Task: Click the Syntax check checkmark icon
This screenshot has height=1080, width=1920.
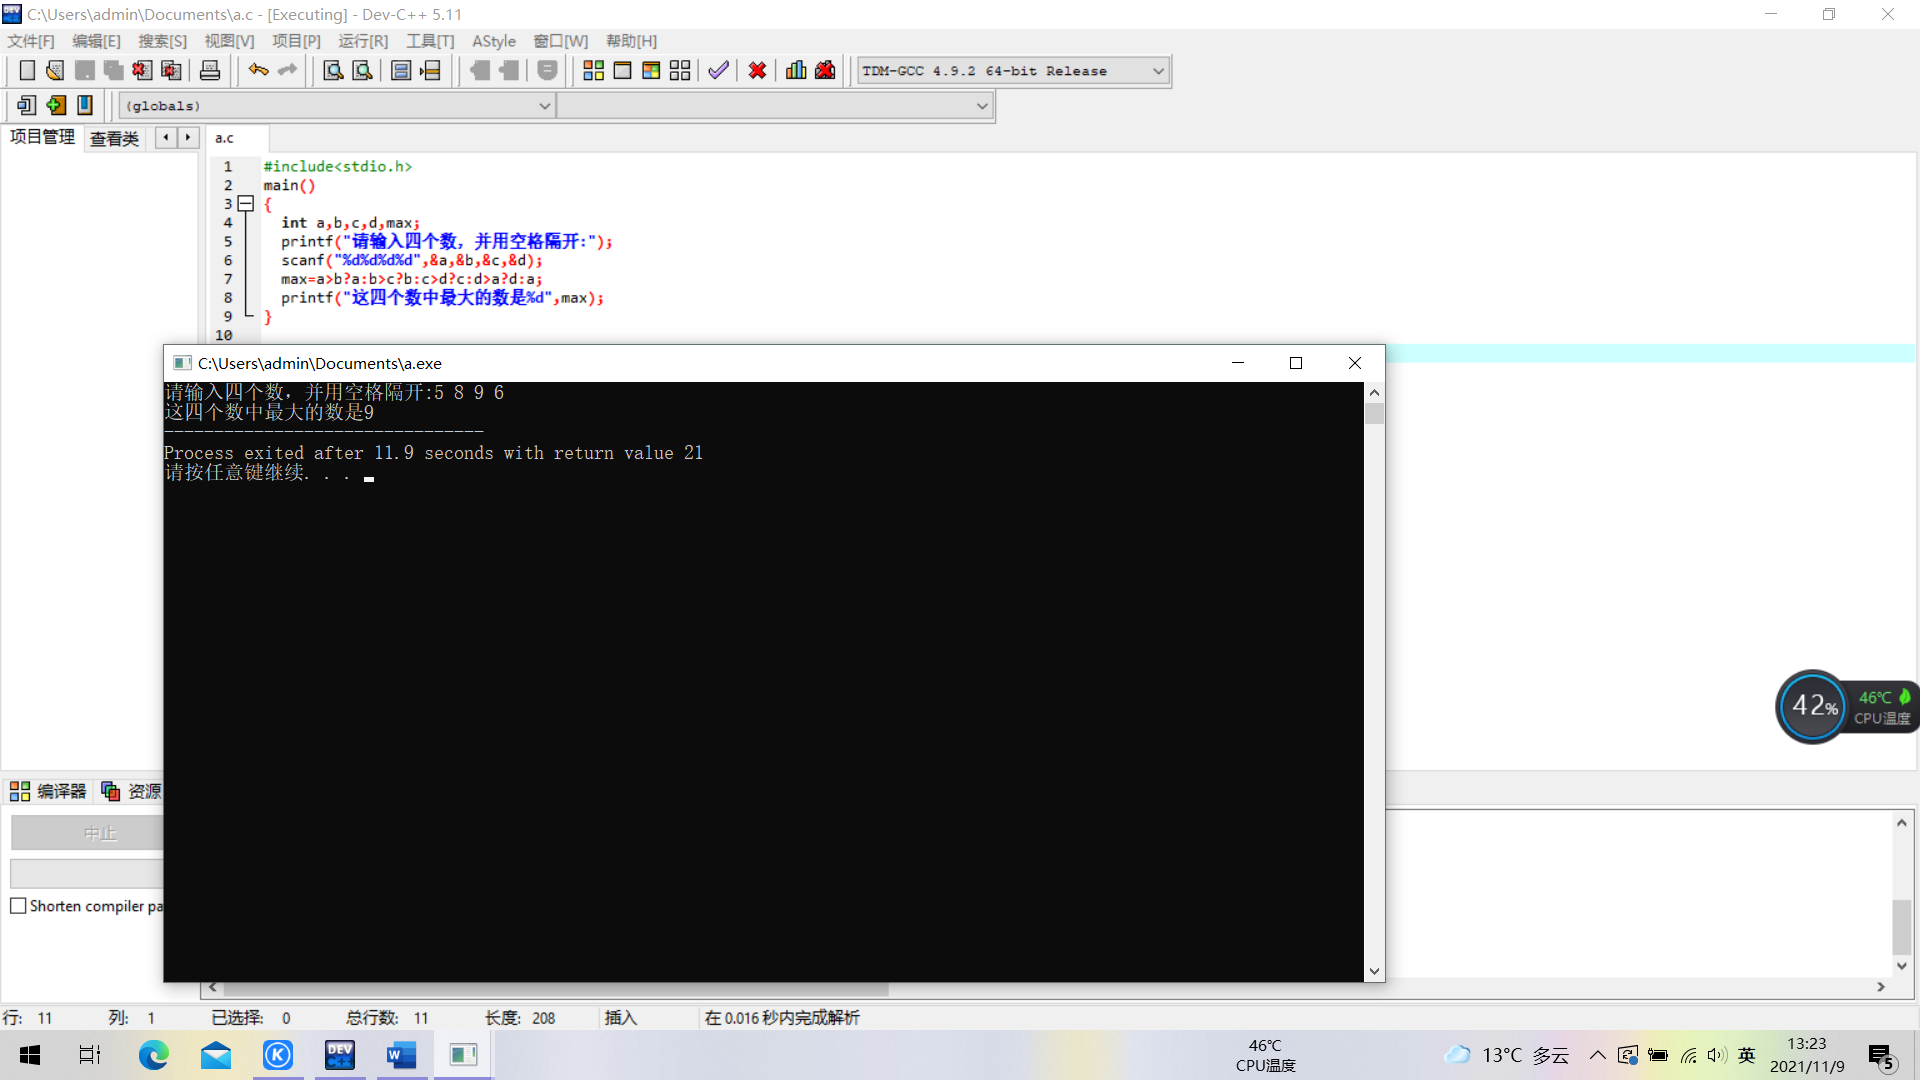Action: tap(718, 70)
